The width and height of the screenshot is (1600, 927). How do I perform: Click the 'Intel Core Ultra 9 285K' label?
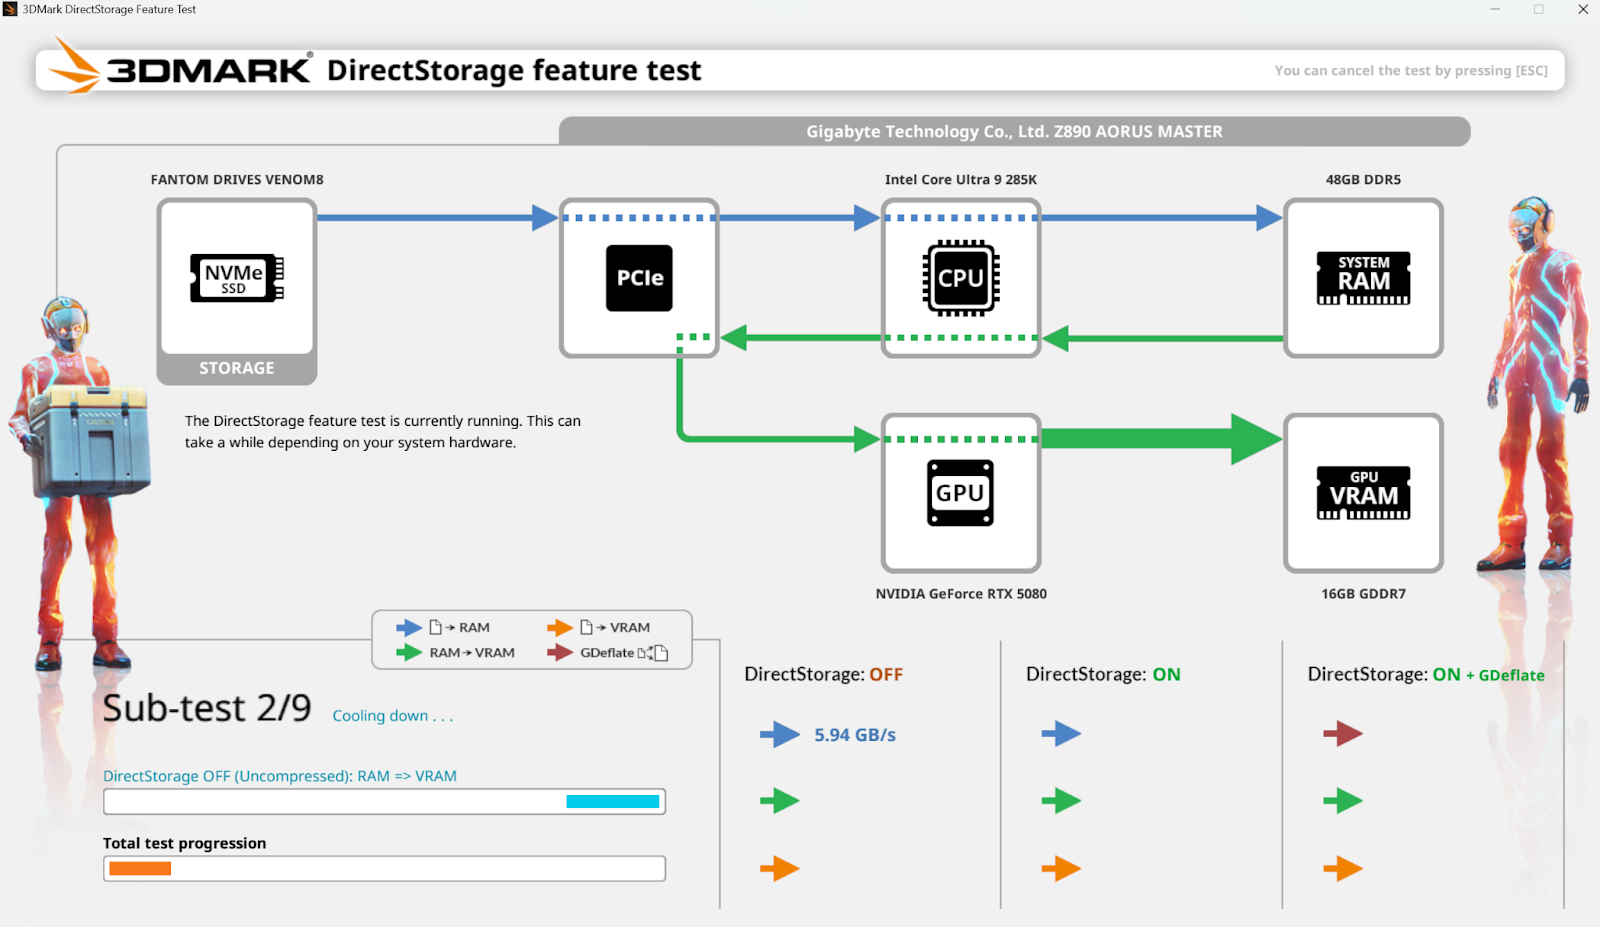tap(961, 180)
